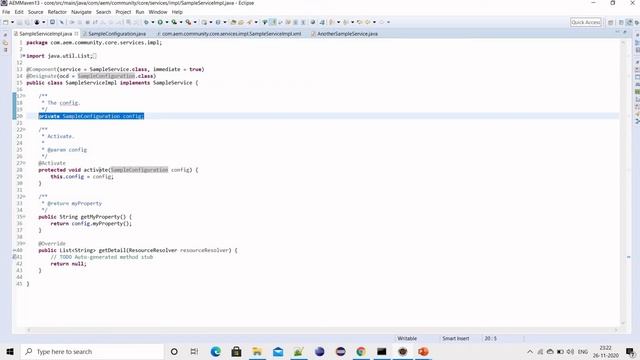Expand the Run launch dropdown arrow
640x360 pixels.
167,22
